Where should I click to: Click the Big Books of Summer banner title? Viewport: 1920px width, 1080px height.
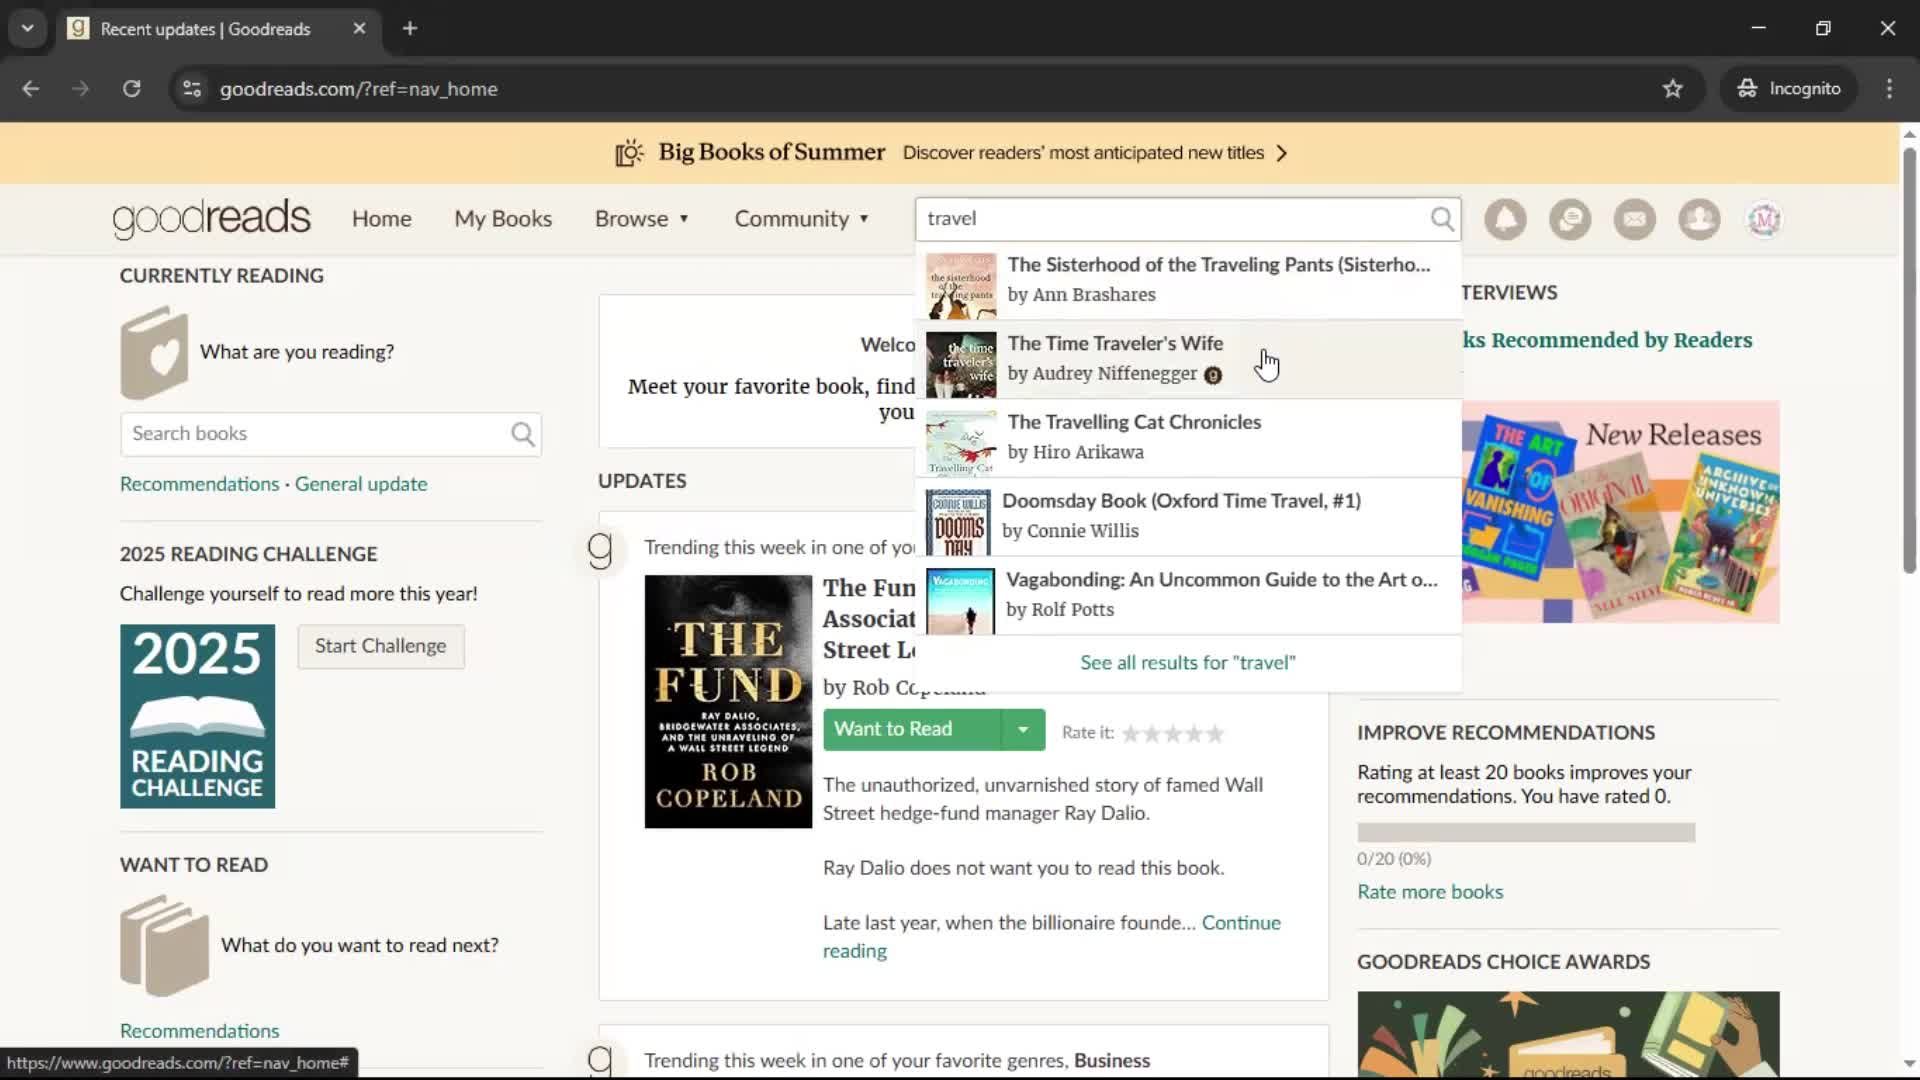771,152
